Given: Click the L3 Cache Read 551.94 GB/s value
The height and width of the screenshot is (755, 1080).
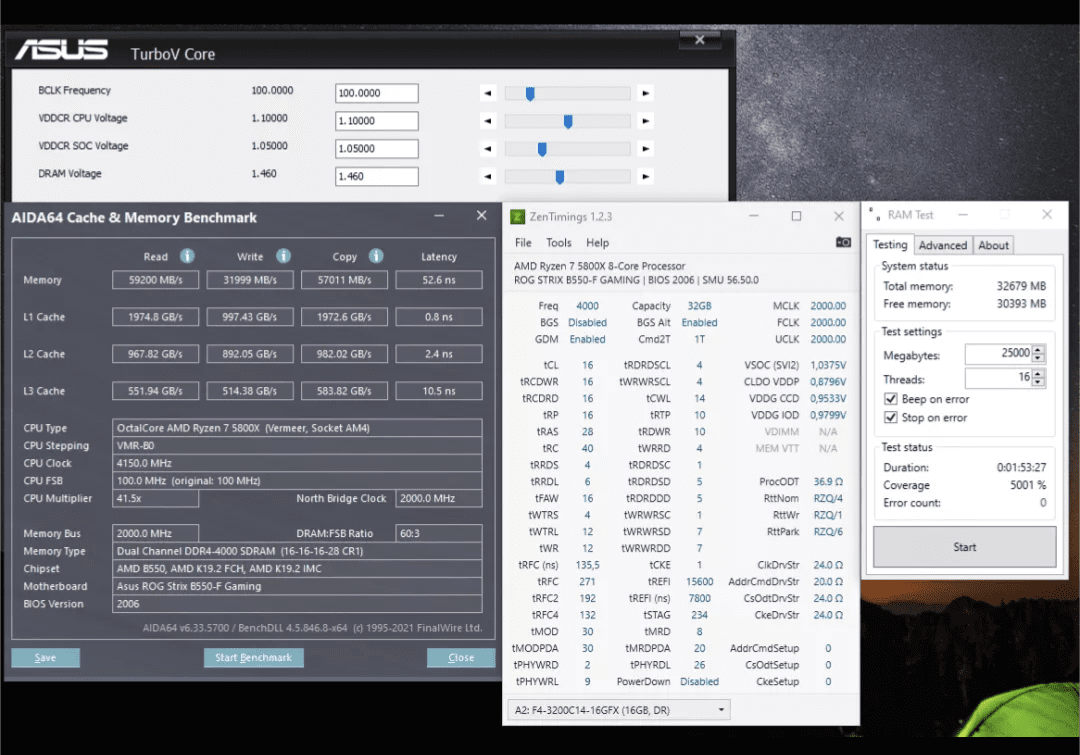Looking at the screenshot, I should point(156,391).
